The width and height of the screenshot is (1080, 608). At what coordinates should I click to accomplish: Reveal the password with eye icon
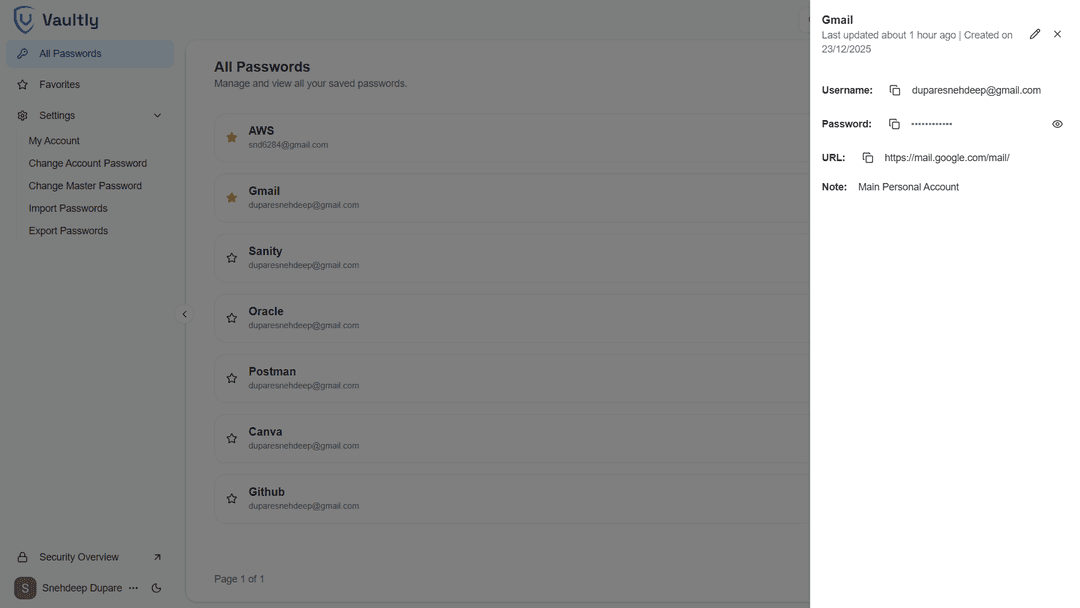[x=1057, y=124]
